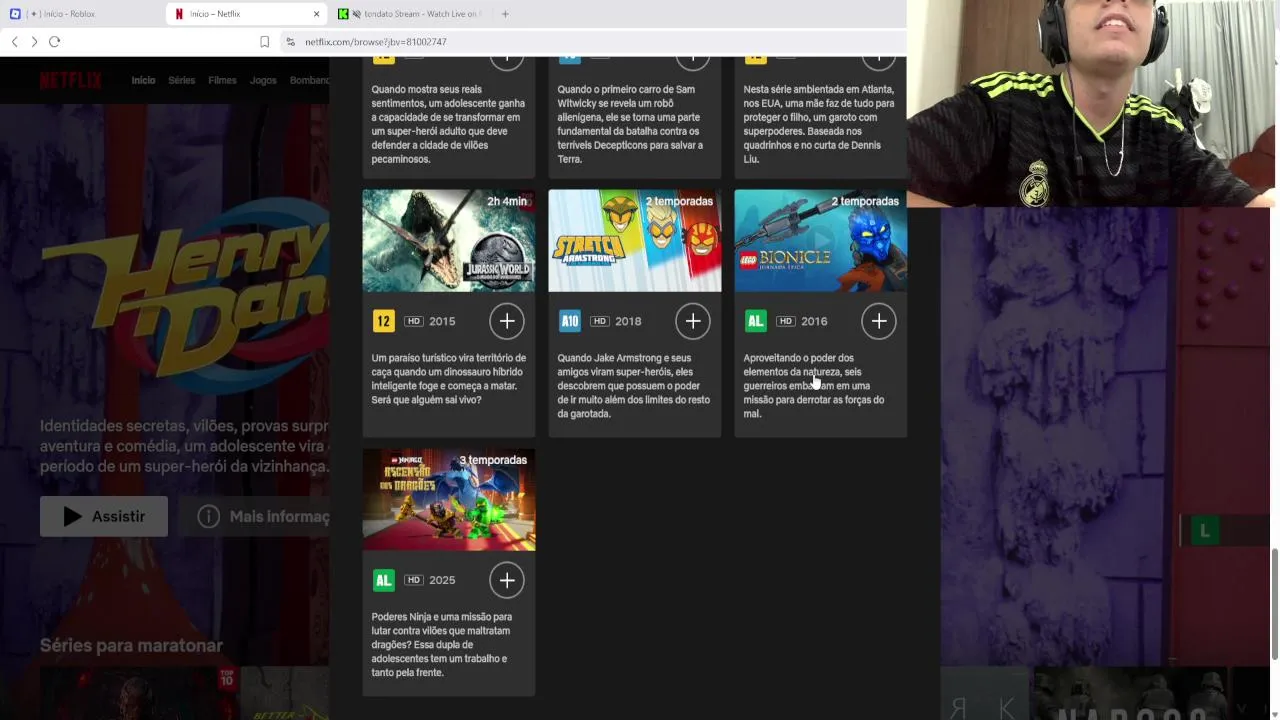The width and height of the screenshot is (1280, 720).
Task: Switch to the tondato Stream tab
Action: click(x=410, y=14)
